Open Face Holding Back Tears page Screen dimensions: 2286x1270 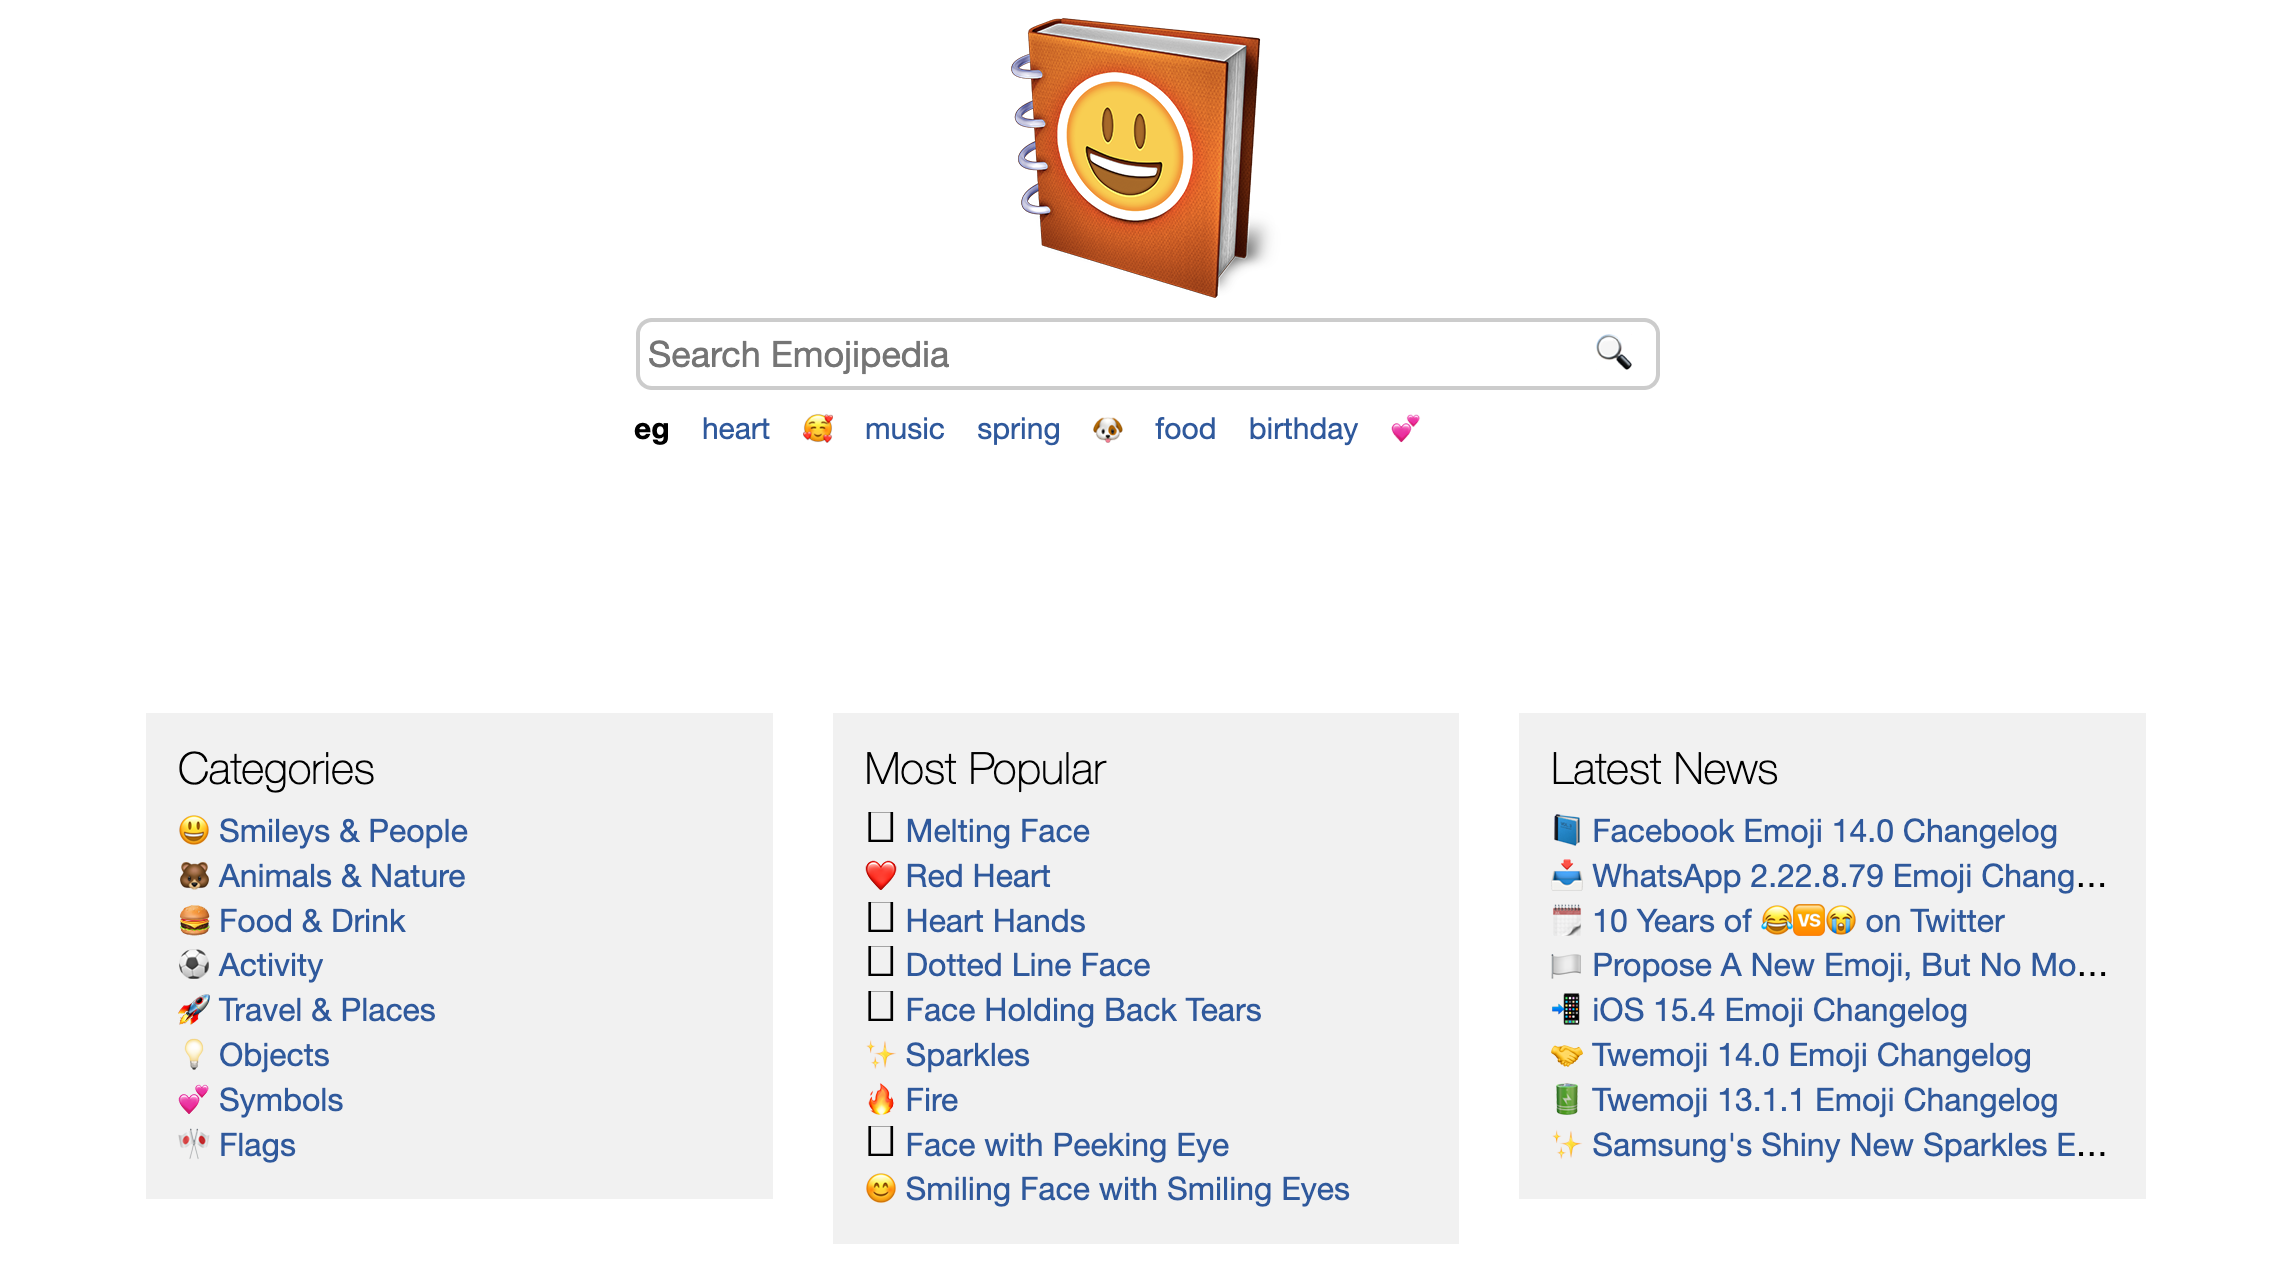pos(1083,1010)
